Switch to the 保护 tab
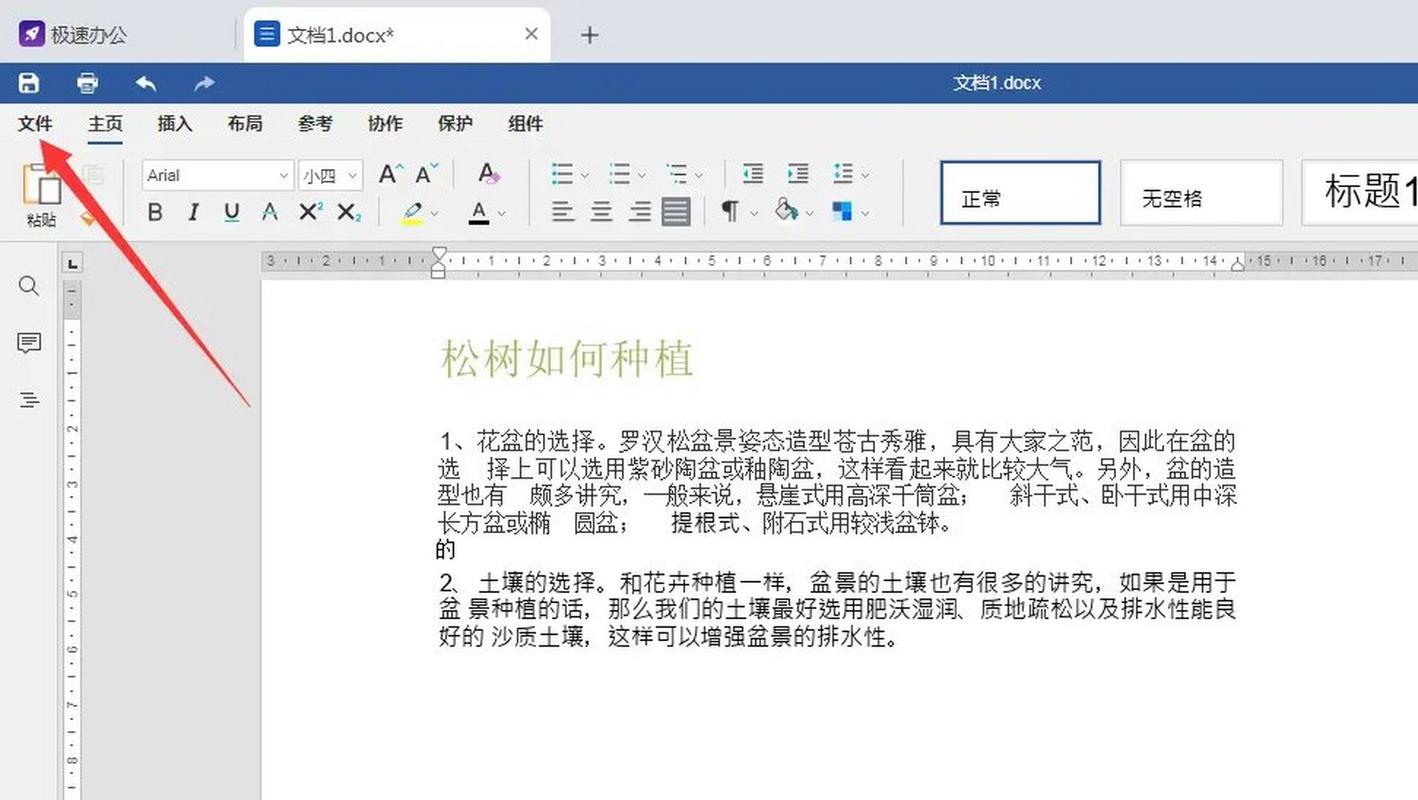This screenshot has height=800, width=1418. tap(455, 124)
